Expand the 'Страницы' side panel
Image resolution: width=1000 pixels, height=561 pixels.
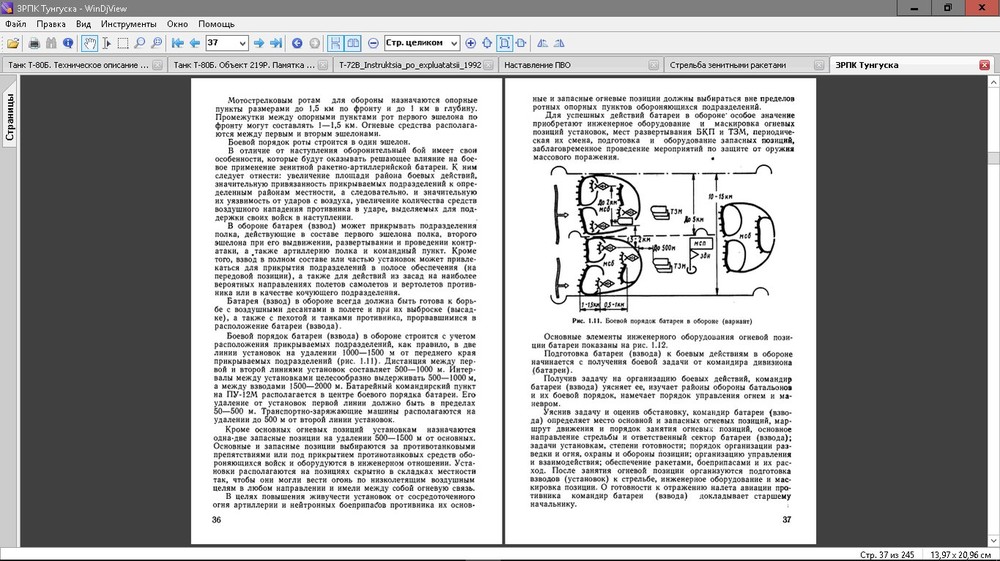coord(10,117)
